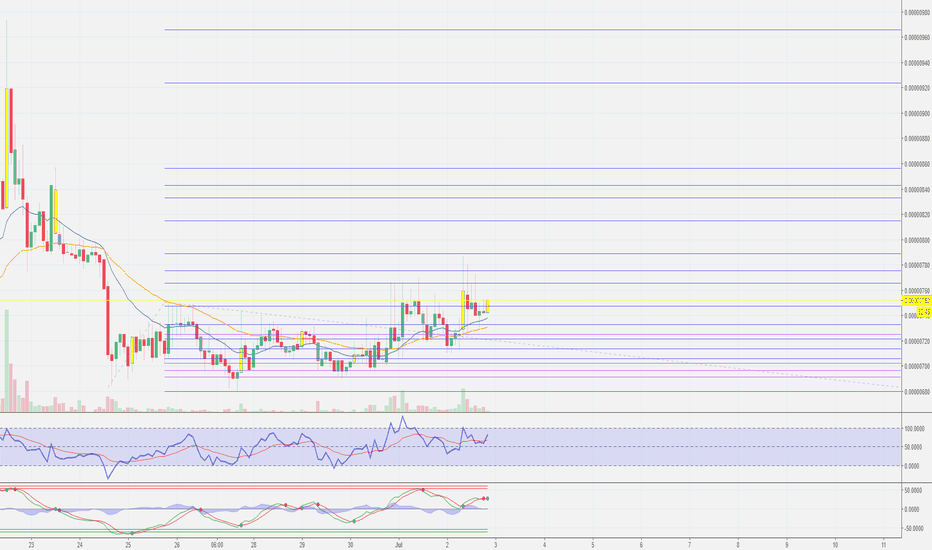932x550 pixels.
Task: Click the 50.0000 label in lowest oscillator pane
Action: 913,491
